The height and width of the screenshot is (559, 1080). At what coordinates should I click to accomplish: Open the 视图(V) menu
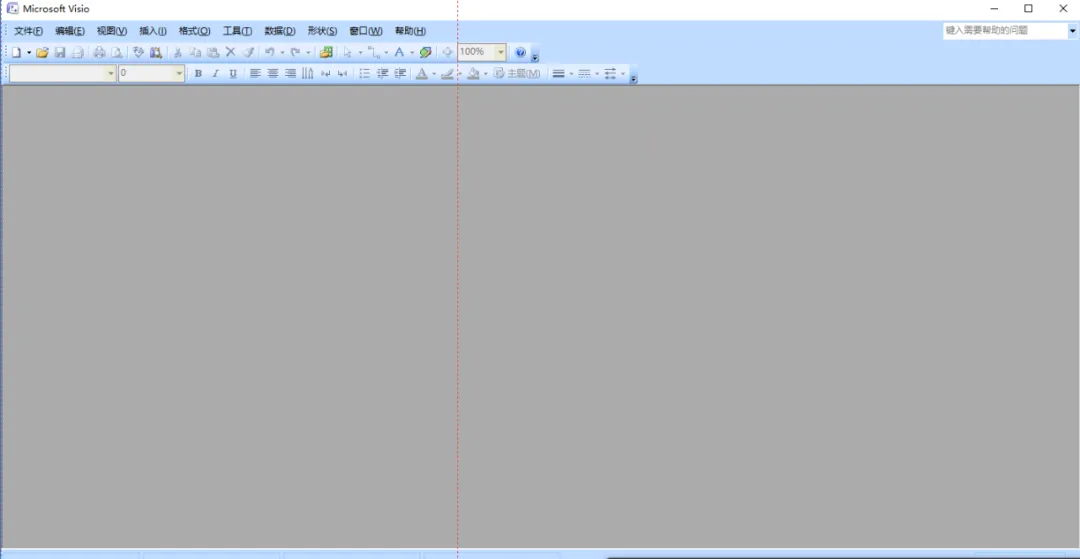point(112,31)
